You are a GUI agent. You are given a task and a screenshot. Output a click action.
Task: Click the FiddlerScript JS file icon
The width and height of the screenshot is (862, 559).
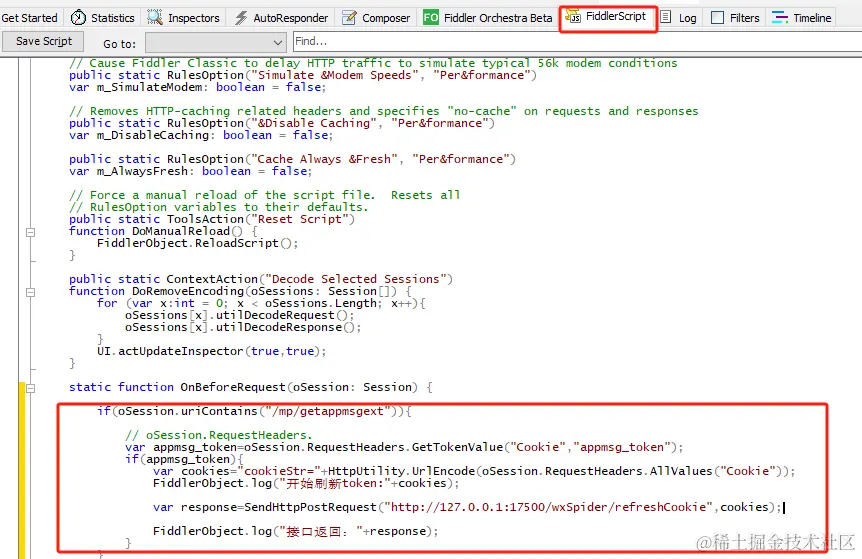coord(573,16)
